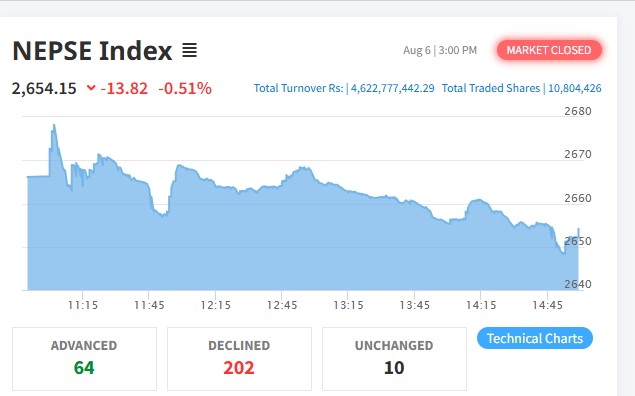Select the UNCHANGED 10 box
The height and width of the screenshot is (396, 635).
tap(394, 359)
